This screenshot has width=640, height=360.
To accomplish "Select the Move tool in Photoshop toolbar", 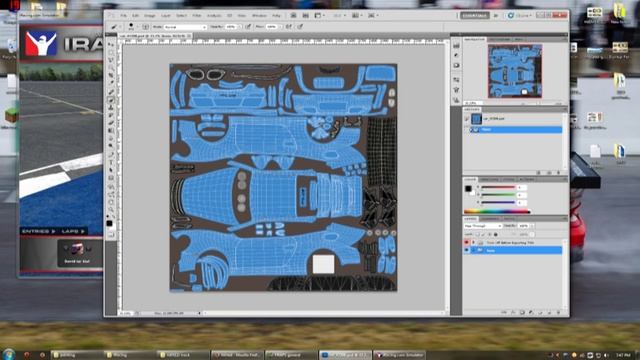I will point(111,44).
